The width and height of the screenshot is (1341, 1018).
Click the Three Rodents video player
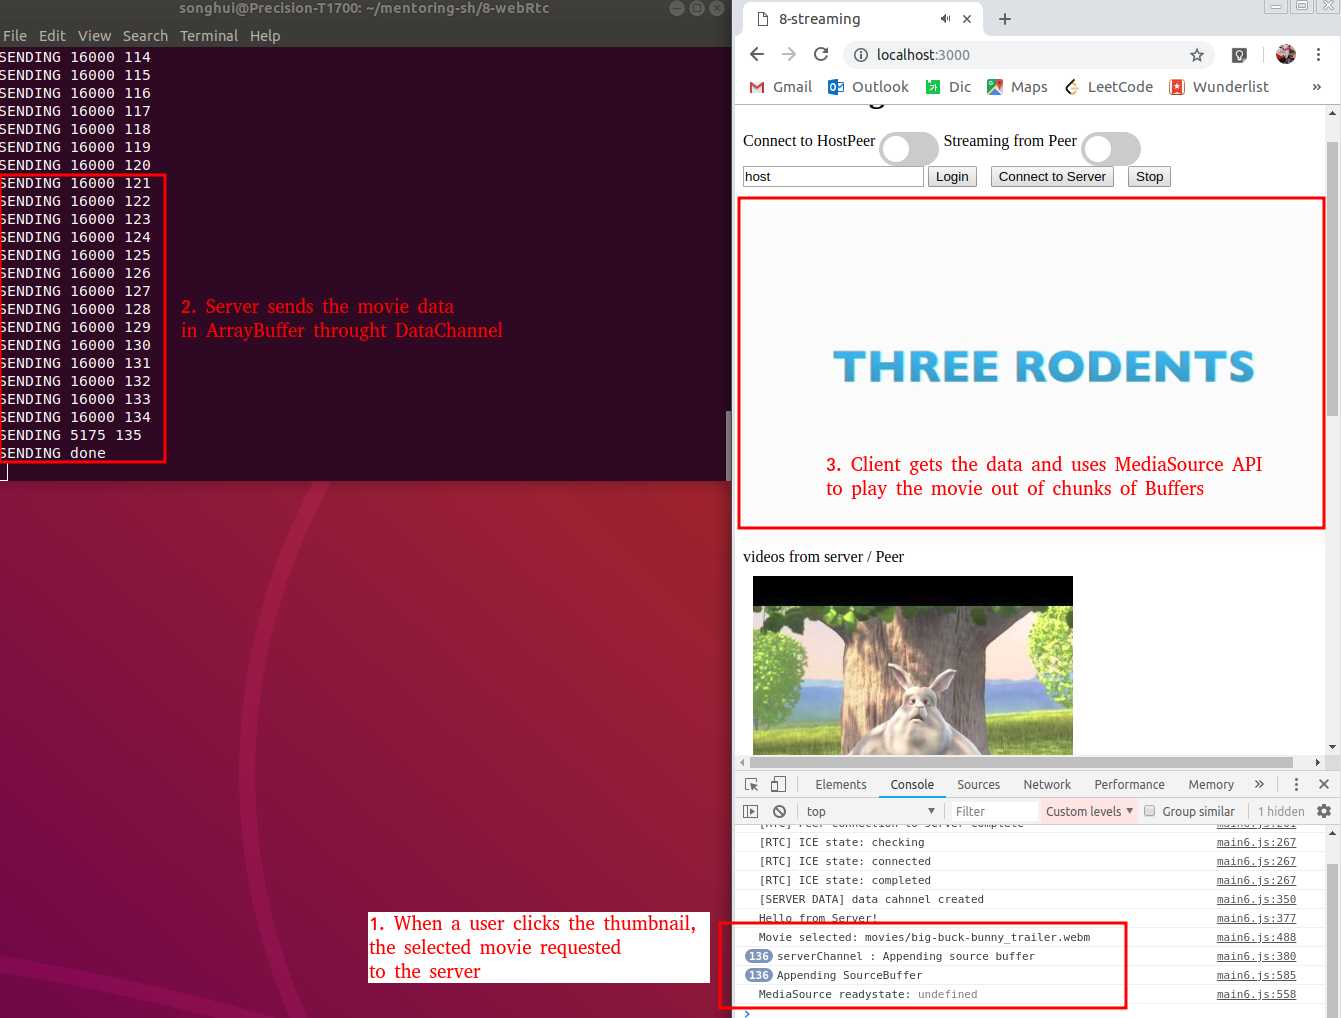click(1031, 362)
